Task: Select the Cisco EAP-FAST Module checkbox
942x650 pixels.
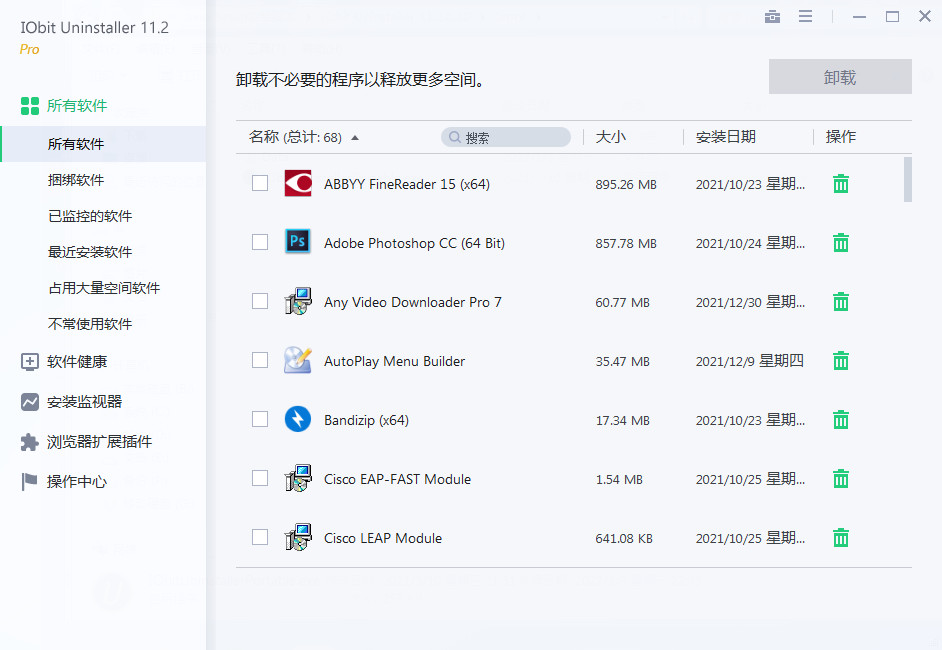Action: [260, 478]
